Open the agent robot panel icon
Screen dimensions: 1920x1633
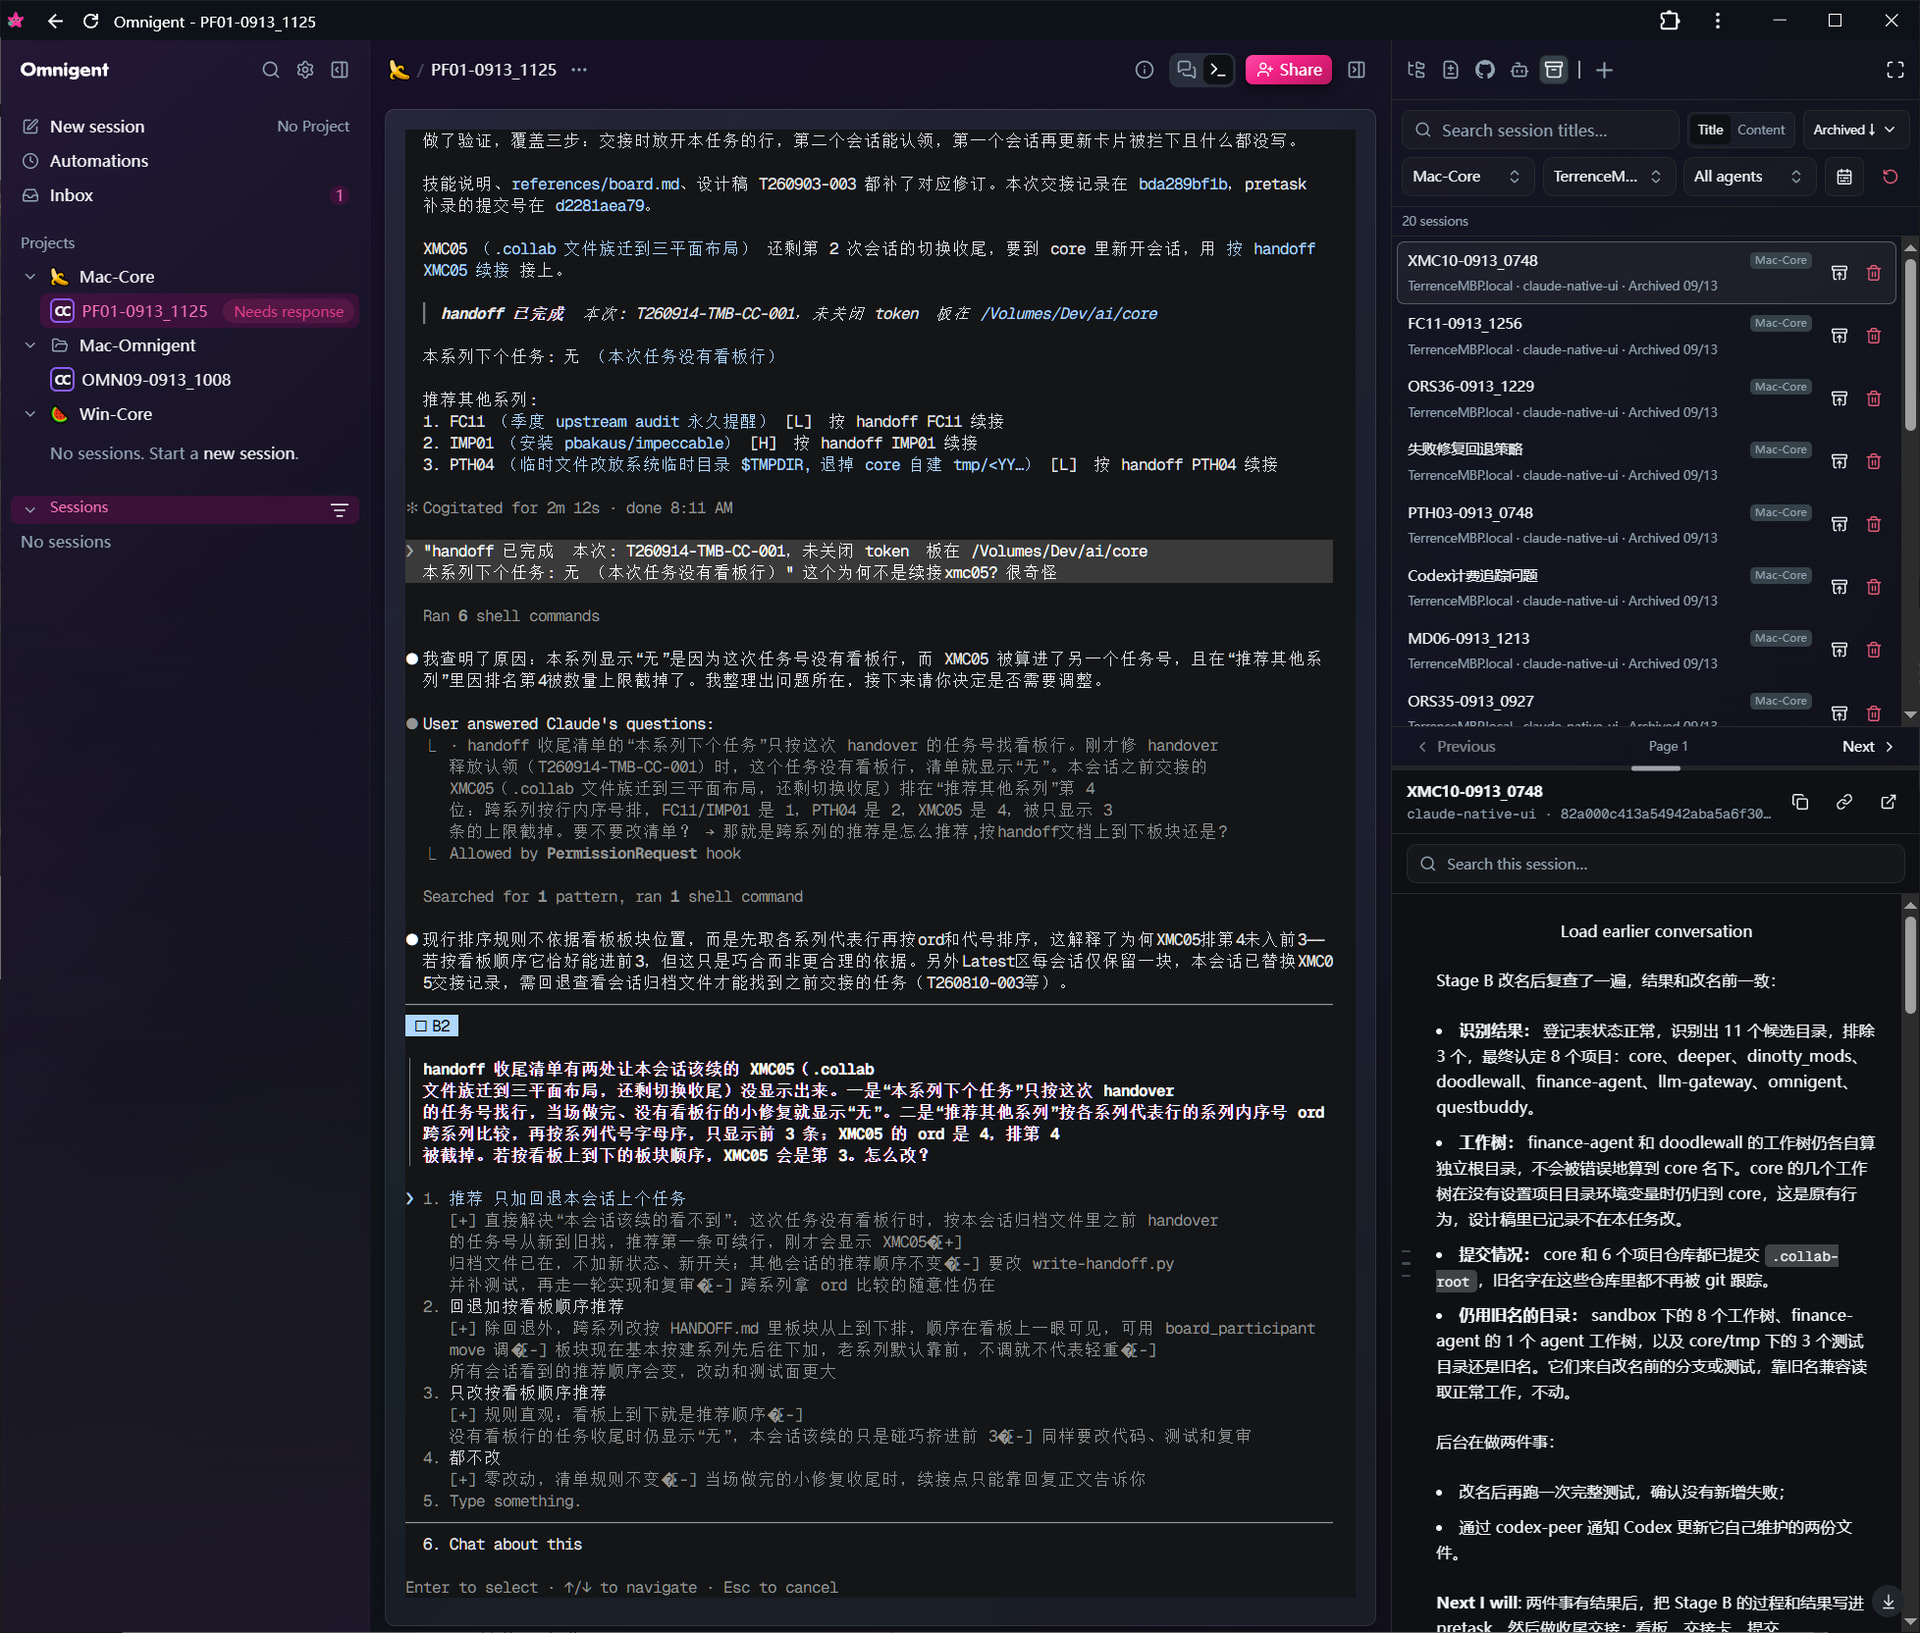click(1519, 70)
